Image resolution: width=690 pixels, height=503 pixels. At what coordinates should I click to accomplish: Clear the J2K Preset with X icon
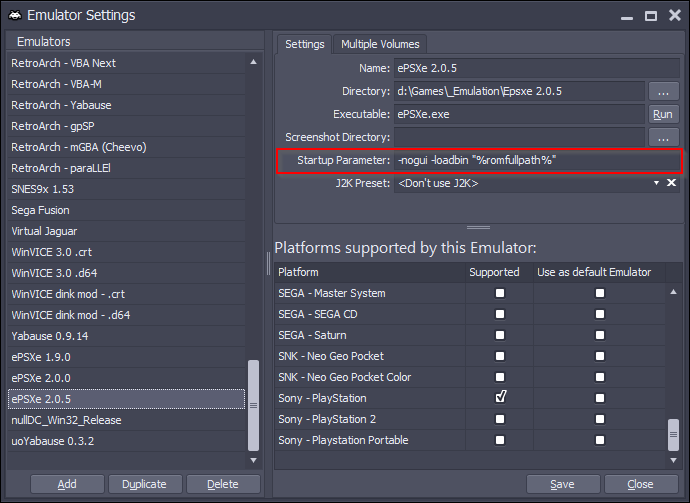(x=671, y=183)
